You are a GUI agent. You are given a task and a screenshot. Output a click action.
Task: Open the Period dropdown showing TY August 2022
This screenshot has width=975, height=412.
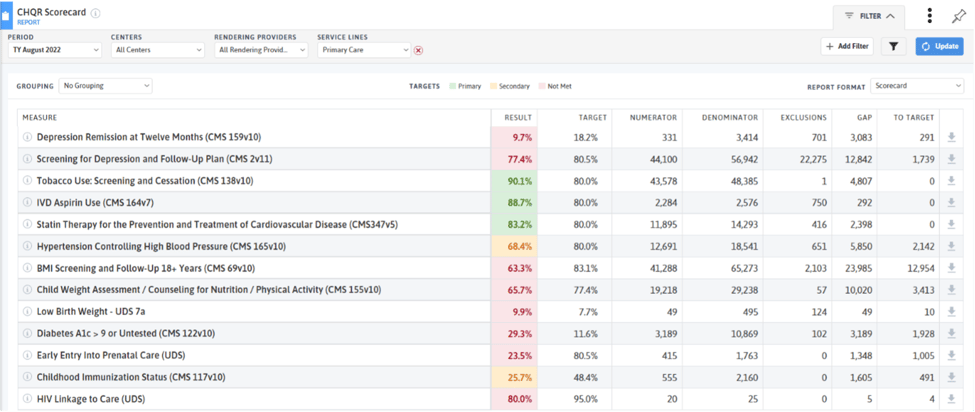(x=54, y=50)
